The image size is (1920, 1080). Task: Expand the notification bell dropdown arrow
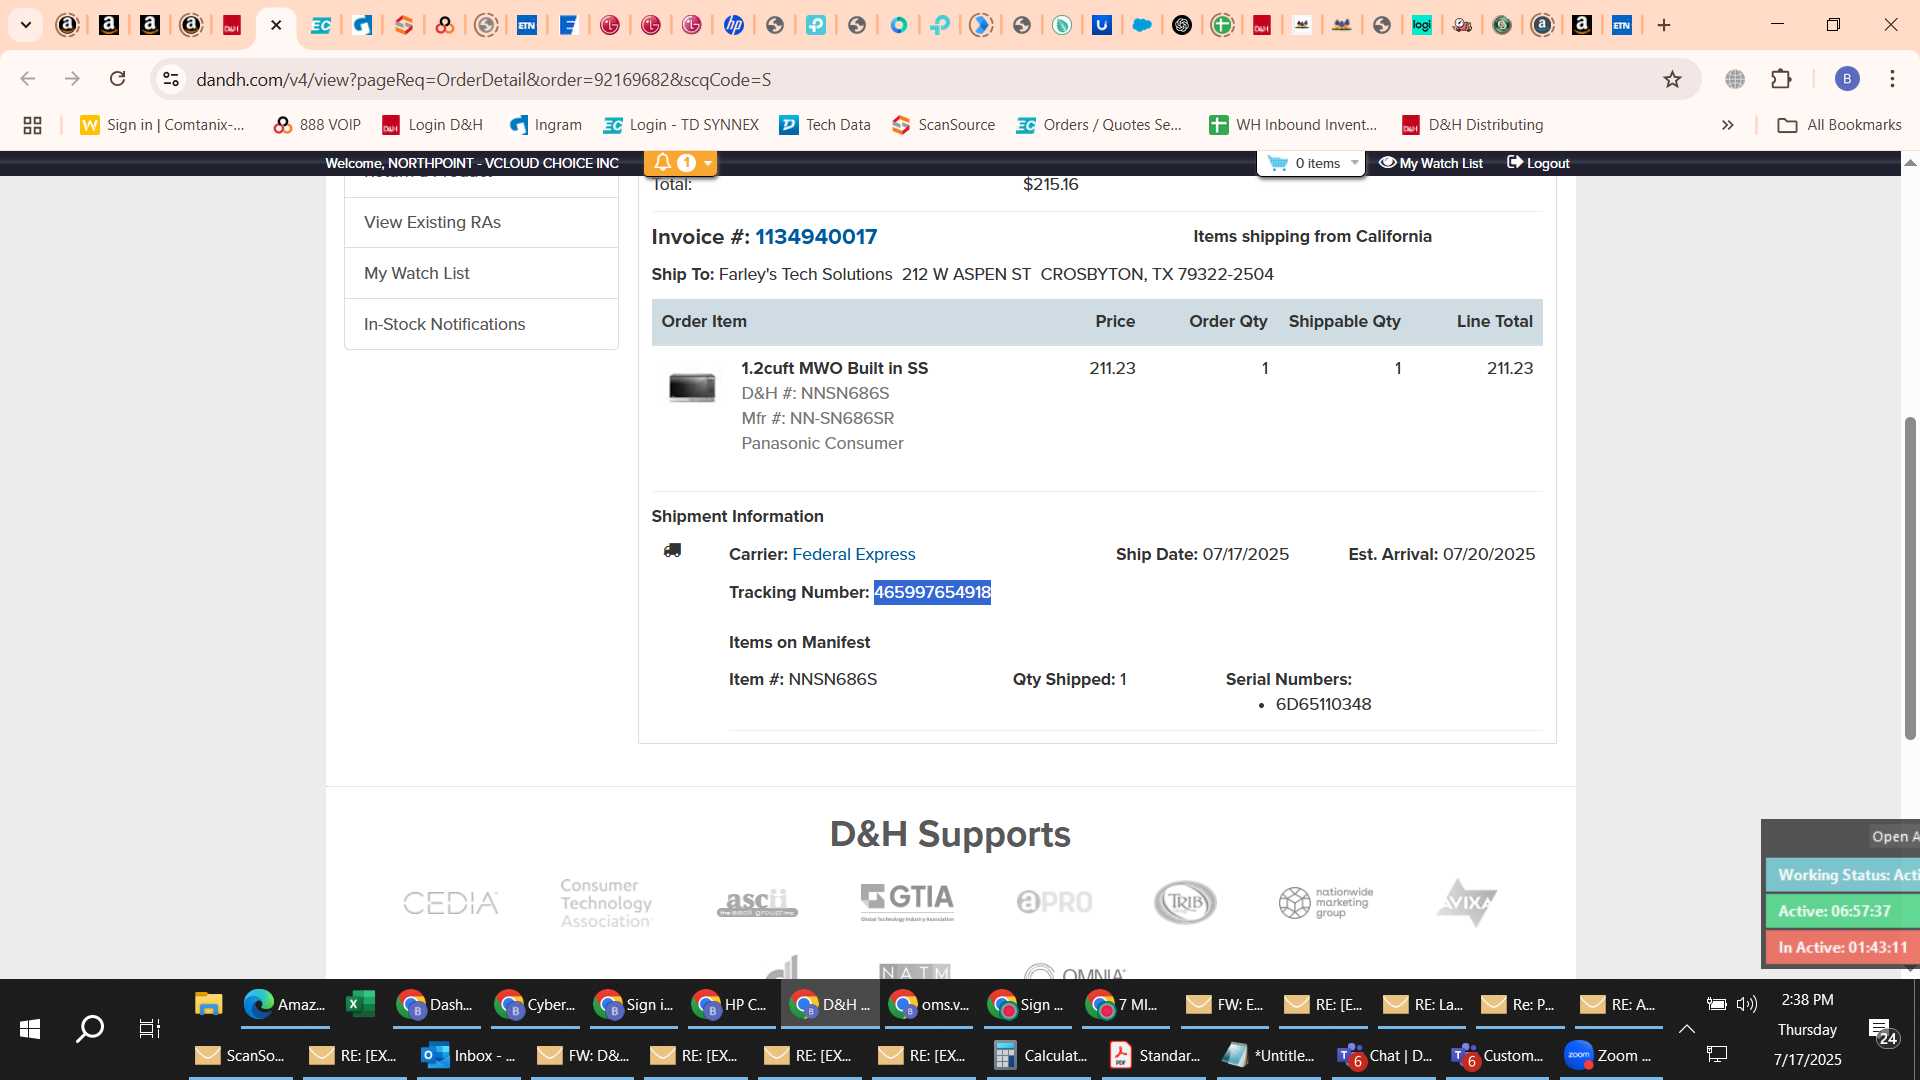pyautogui.click(x=708, y=163)
